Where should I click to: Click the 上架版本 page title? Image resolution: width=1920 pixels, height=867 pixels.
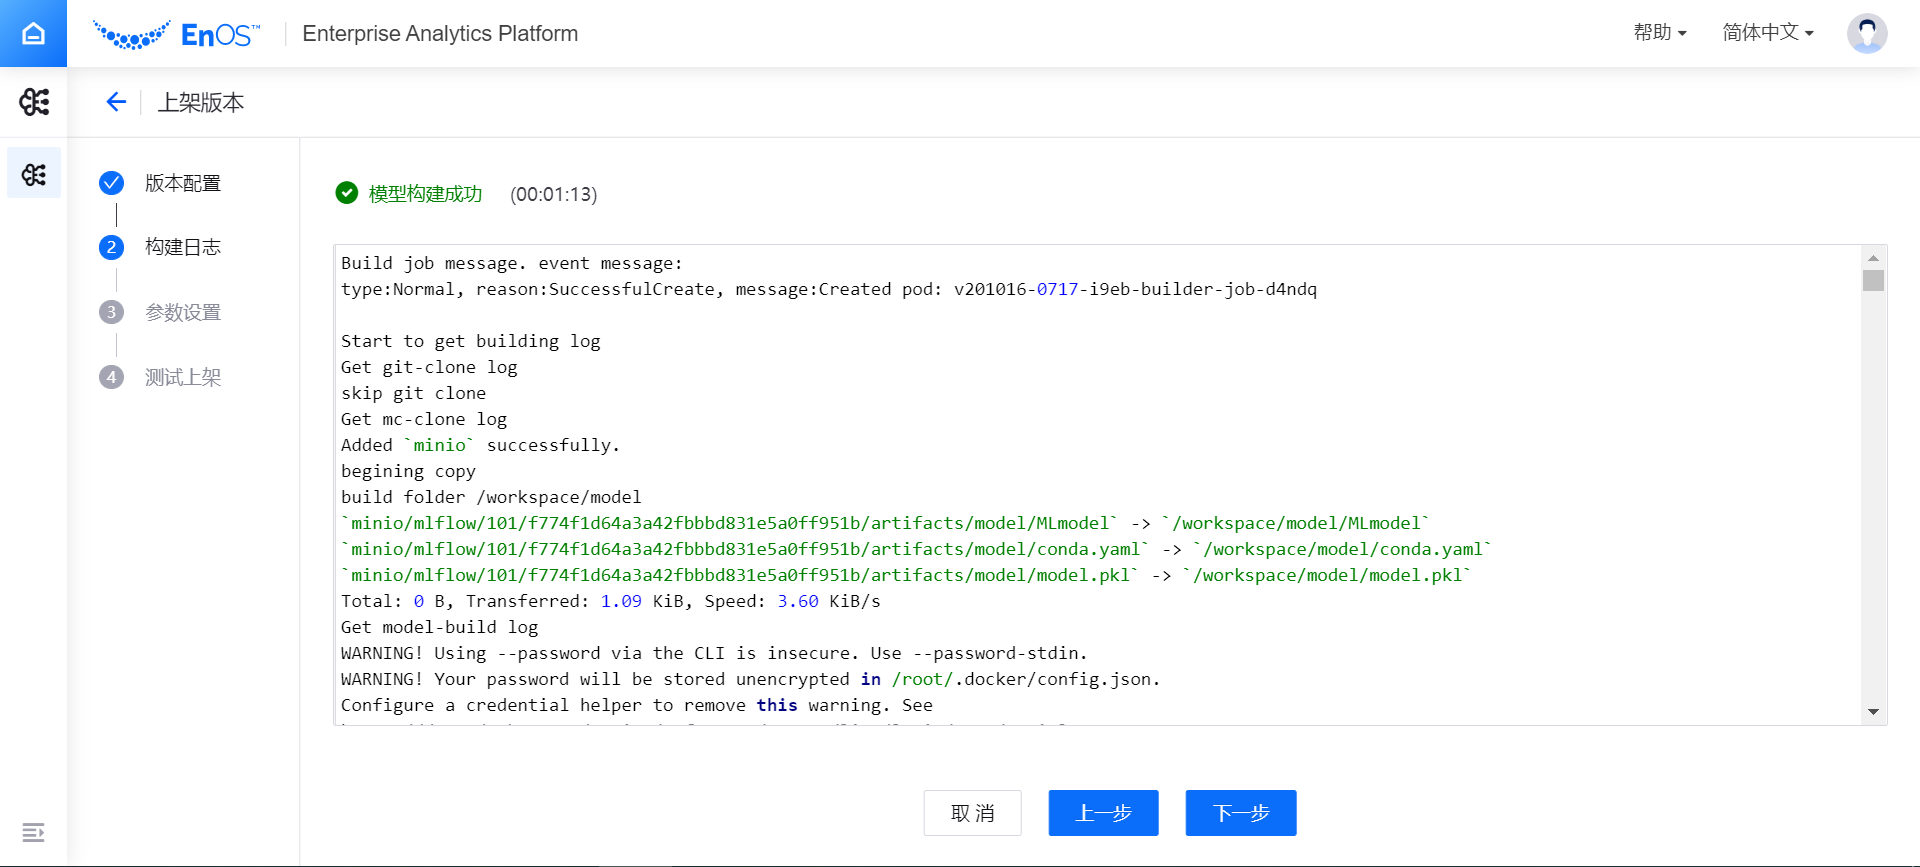(201, 102)
